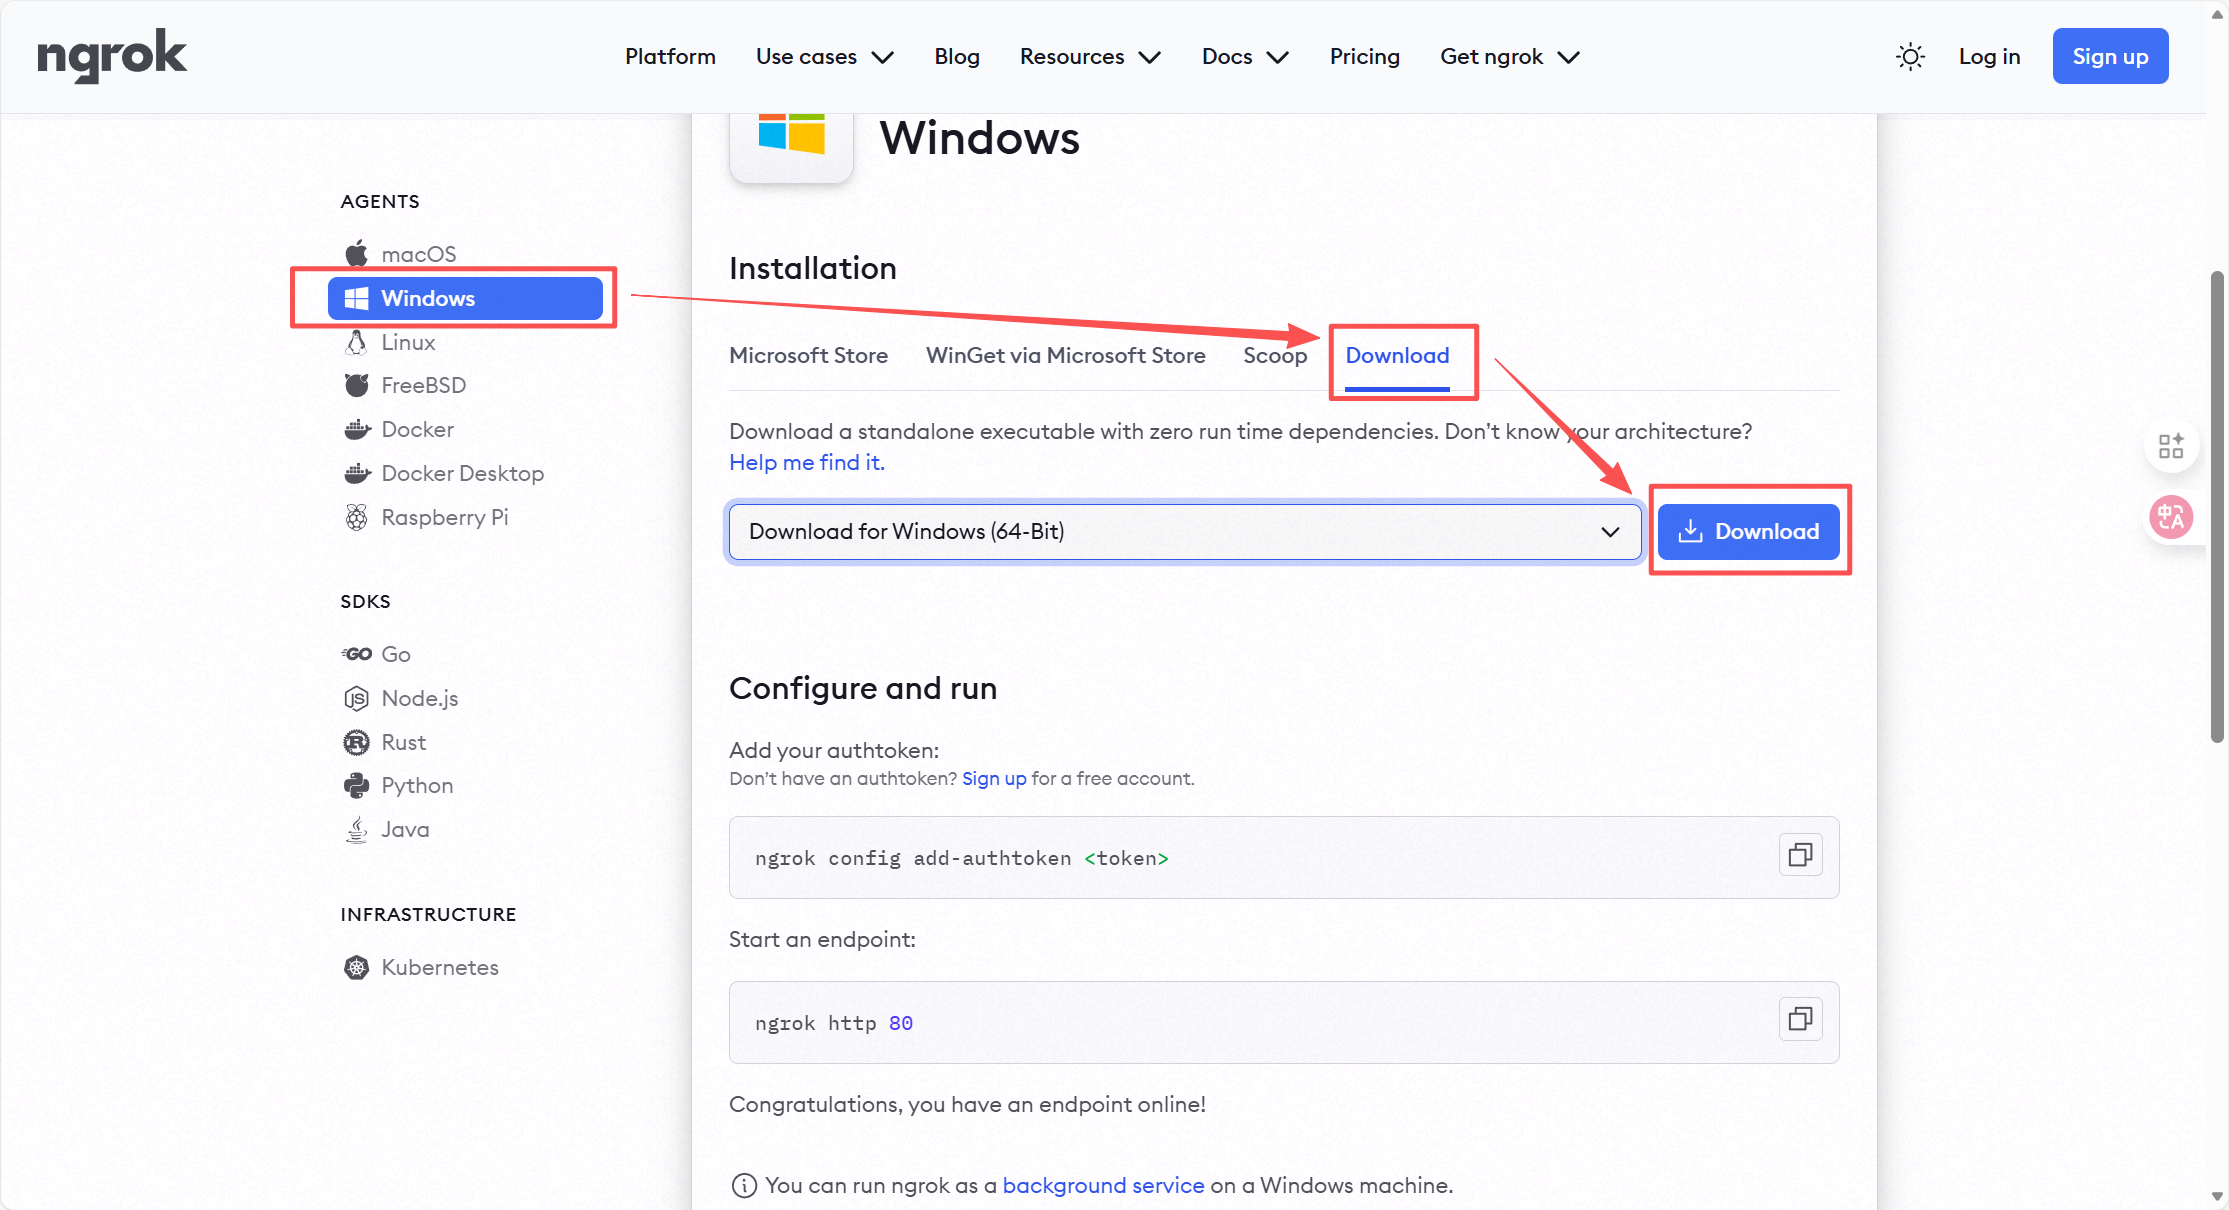Image resolution: width=2229 pixels, height=1210 pixels.
Task: Expand the Get ngrok menu
Action: coord(1509,57)
